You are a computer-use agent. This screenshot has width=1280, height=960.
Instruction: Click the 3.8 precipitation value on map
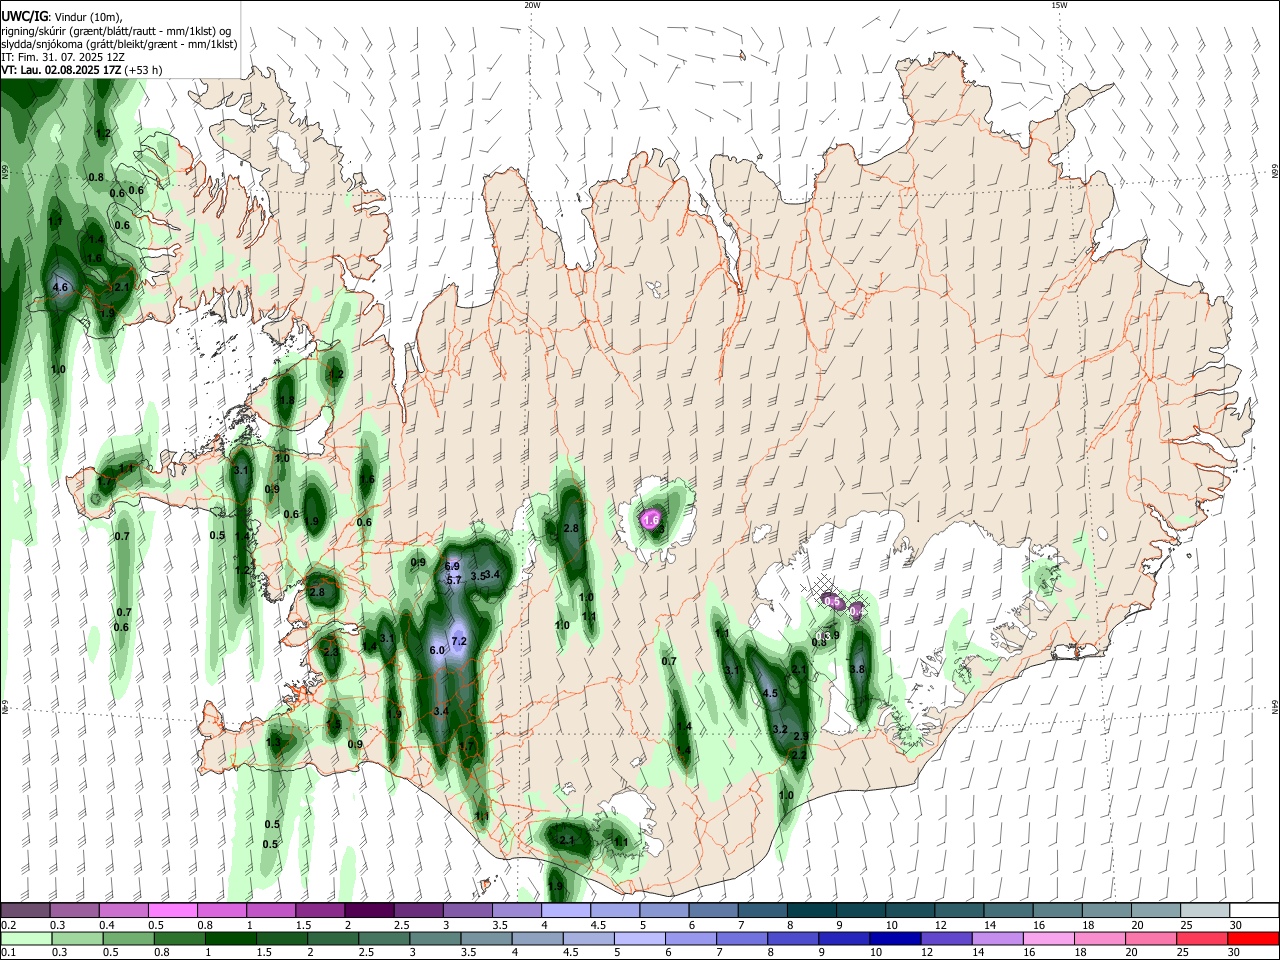(857, 669)
